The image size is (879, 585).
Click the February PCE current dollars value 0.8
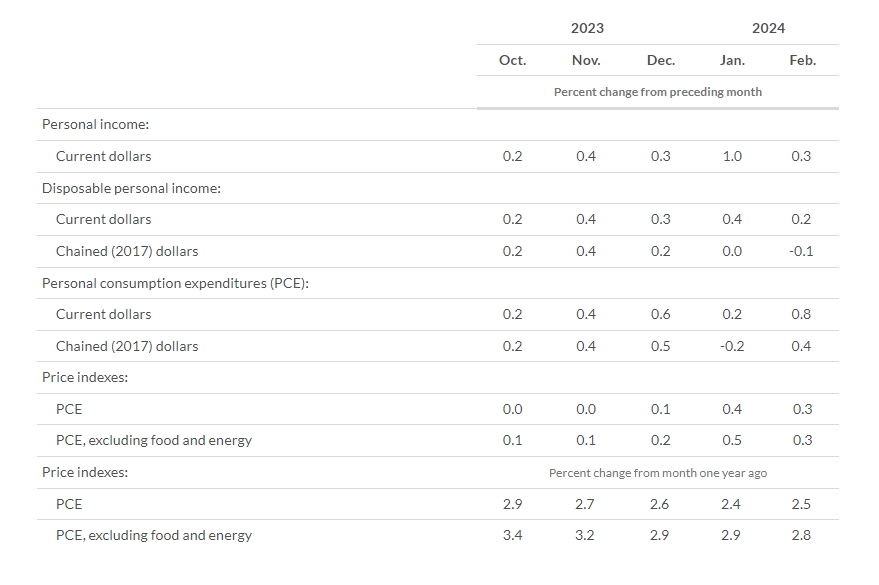click(x=801, y=314)
